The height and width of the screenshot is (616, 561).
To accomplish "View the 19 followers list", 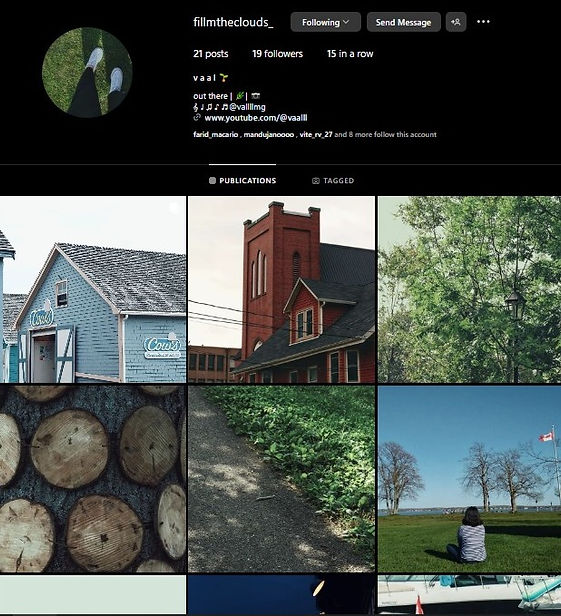I will 277,54.
